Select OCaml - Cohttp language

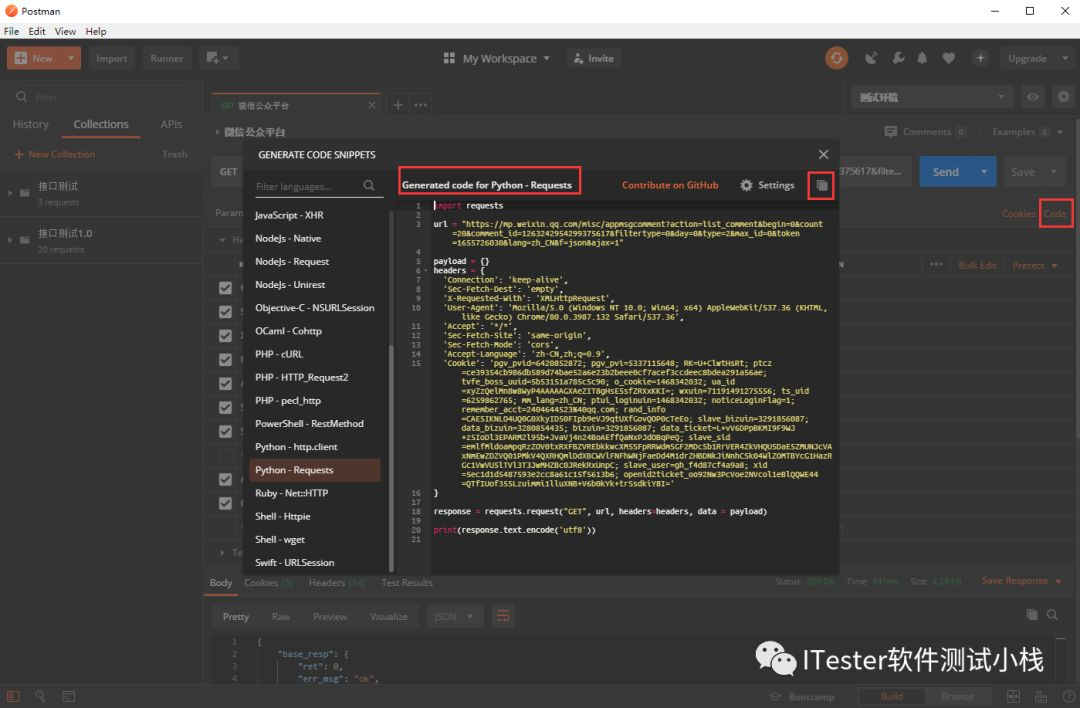(288, 331)
